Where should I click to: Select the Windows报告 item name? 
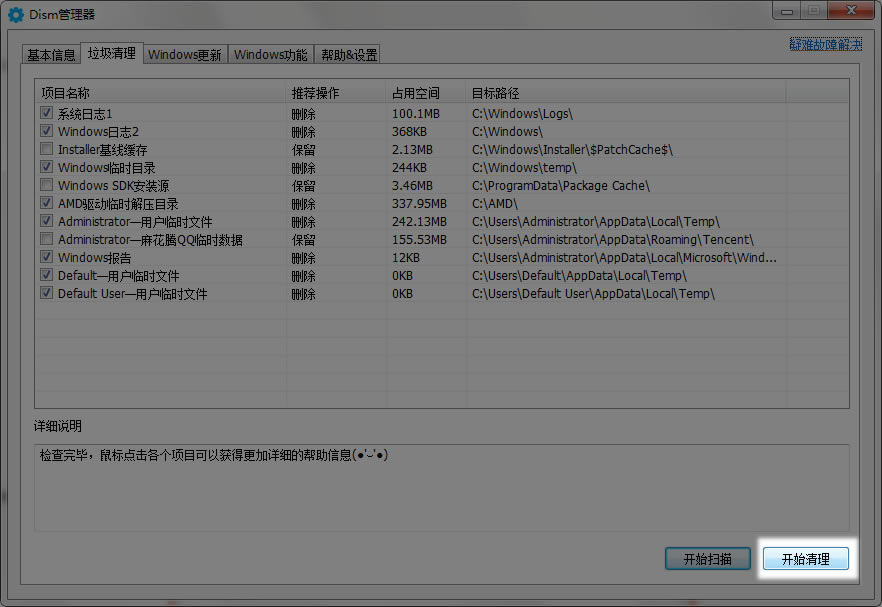point(94,258)
